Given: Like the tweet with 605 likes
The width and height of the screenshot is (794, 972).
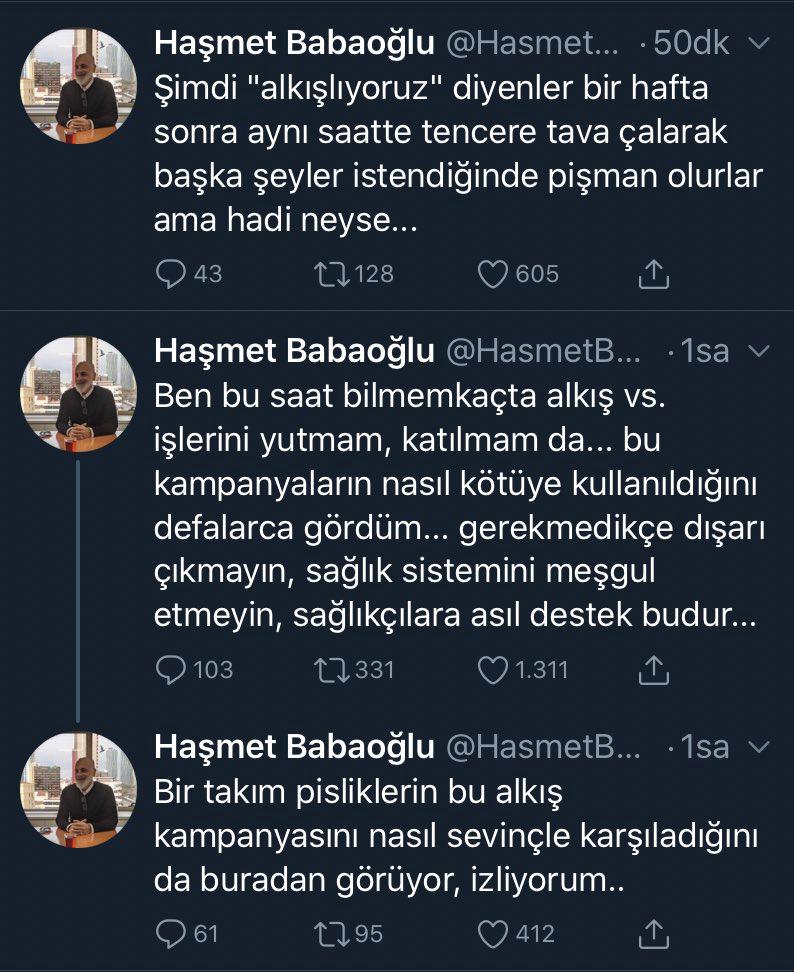Looking at the screenshot, I should (x=494, y=273).
